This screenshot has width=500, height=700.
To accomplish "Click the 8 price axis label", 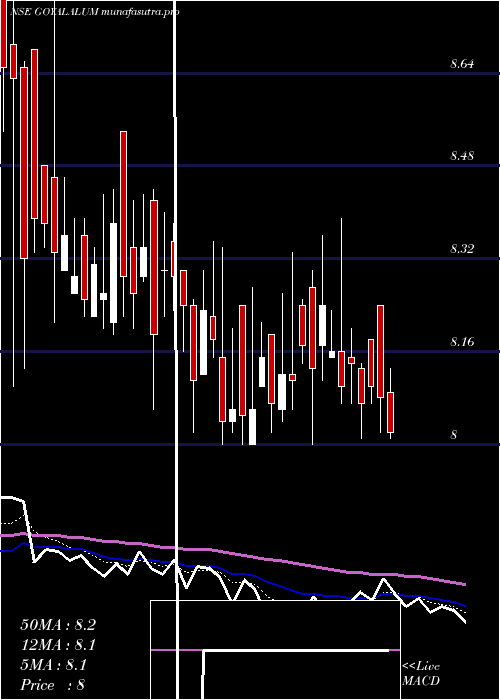I will pyautogui.click(x=454, y=434).
